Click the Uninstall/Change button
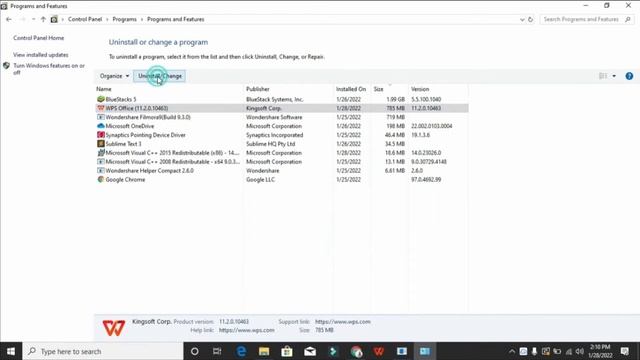 click(160, 76)
